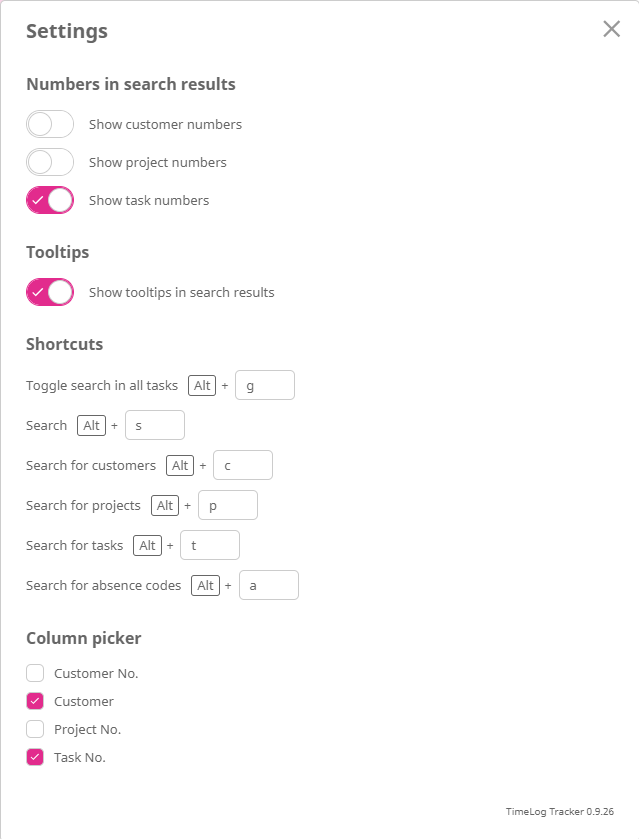Check the Customer No. column checkbox

[x=35, y=673]
